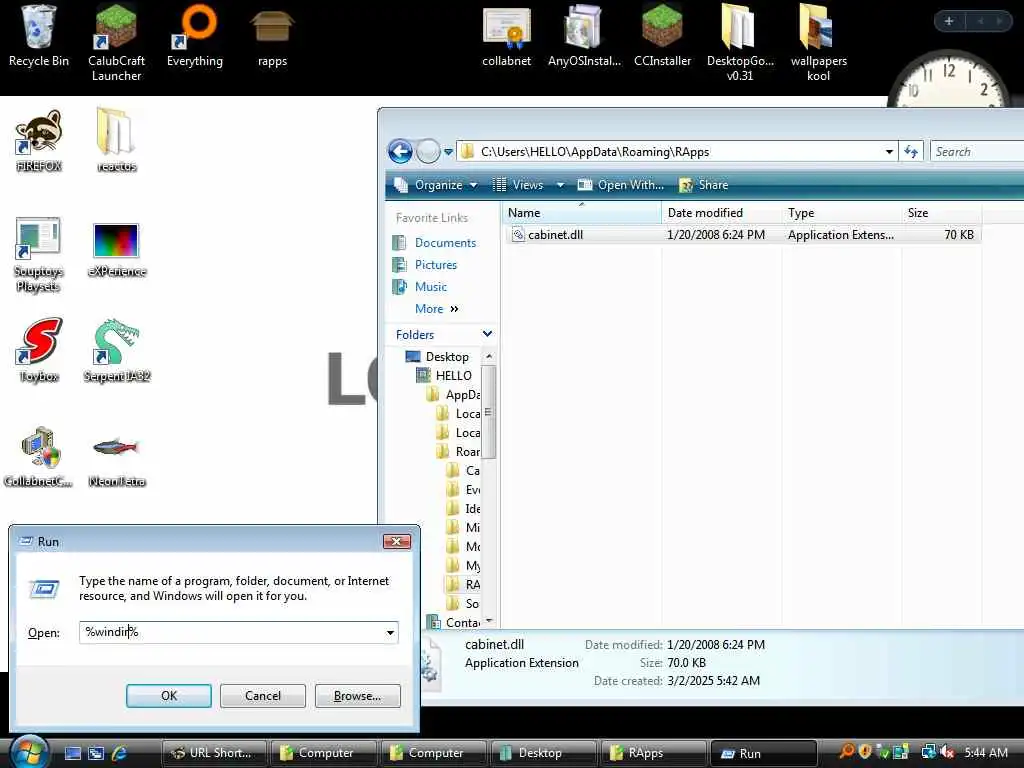Click Share in the Explorer toolbar
This screenshot has width=1024, height=768.
coord(704,185)
